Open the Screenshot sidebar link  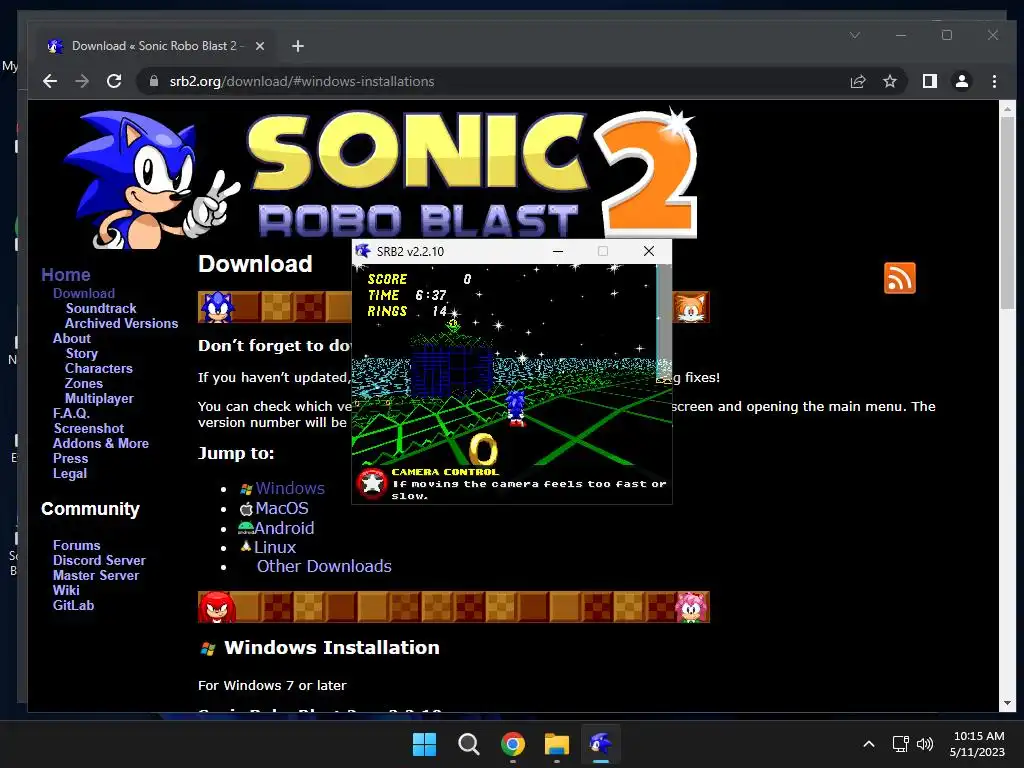pyautogui.click(x=89, y=428)
